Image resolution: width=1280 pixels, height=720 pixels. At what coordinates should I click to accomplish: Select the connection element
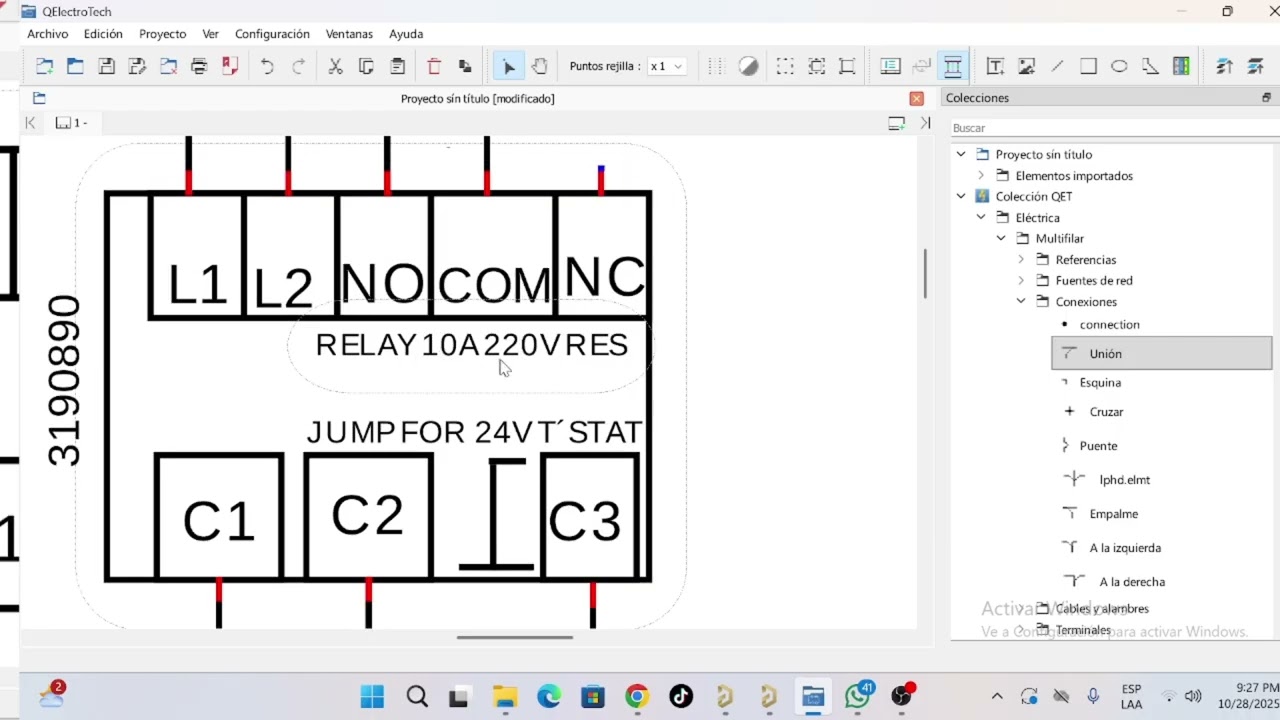tap(1109, 325)
